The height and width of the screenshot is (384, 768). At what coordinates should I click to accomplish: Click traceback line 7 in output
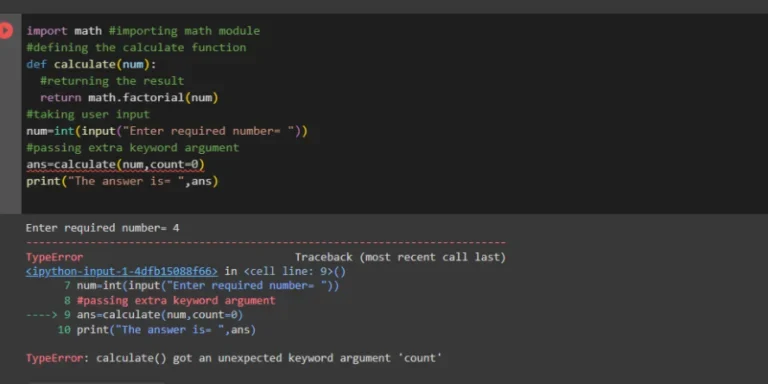coord(201,285)
